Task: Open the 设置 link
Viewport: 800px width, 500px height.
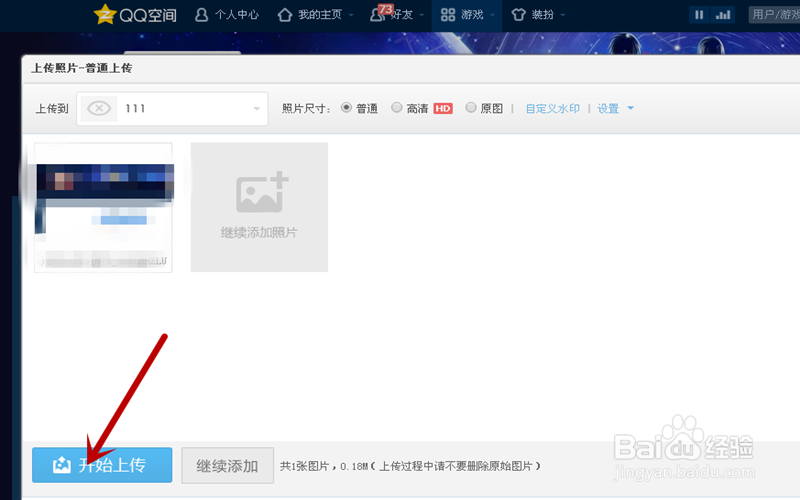Action: pyautogui.click(x=608, y=109)
